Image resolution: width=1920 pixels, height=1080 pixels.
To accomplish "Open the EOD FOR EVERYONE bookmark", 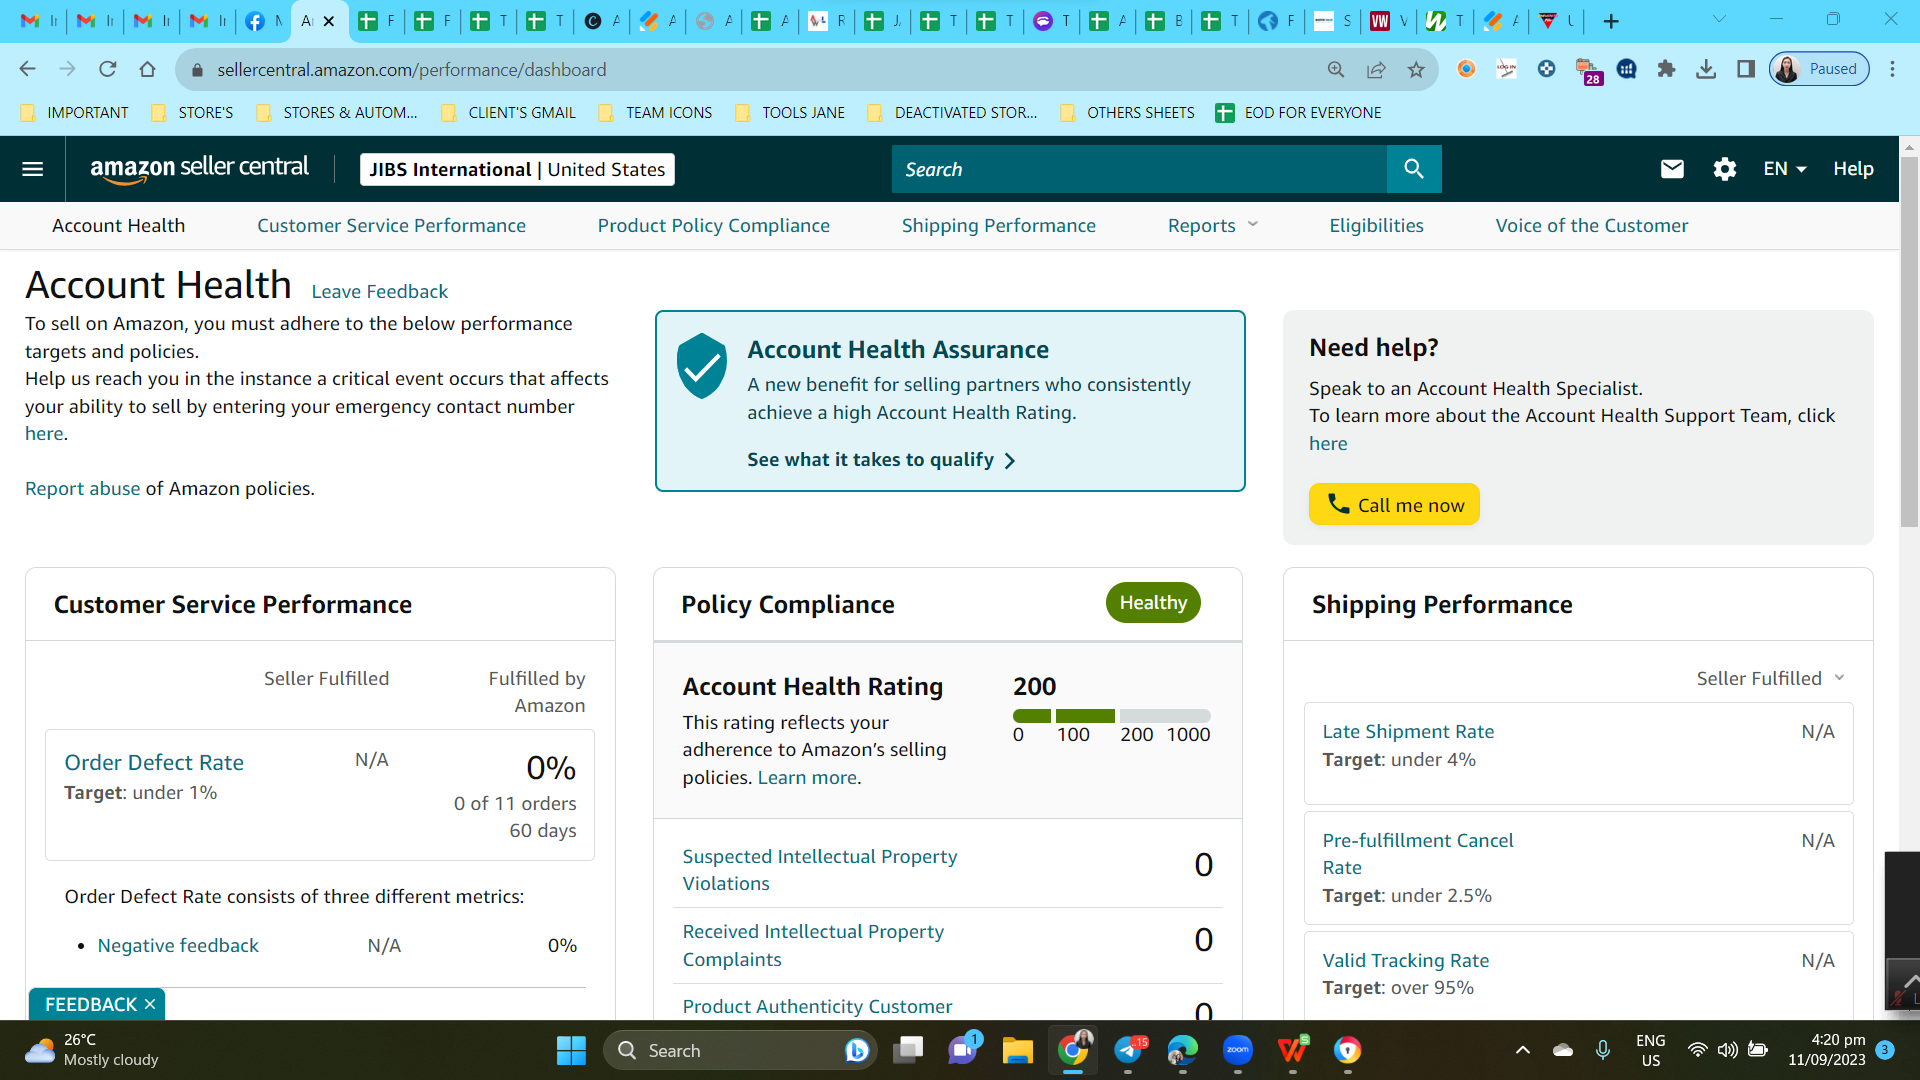I will tap(1298, 113).
